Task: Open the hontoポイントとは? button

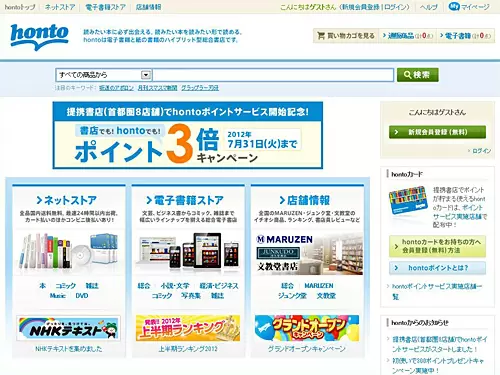Action: point(437,268)
